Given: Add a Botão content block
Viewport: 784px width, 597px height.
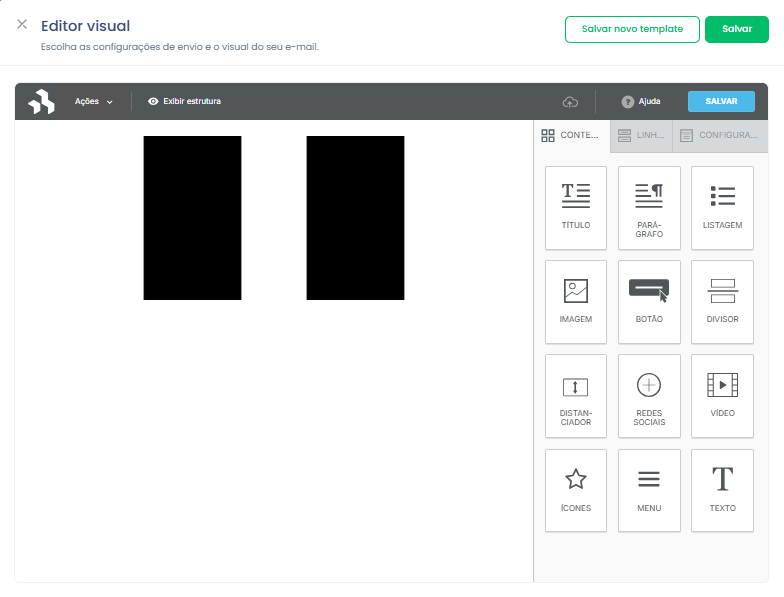Looking at the screenshot, I should pos(649,302).
